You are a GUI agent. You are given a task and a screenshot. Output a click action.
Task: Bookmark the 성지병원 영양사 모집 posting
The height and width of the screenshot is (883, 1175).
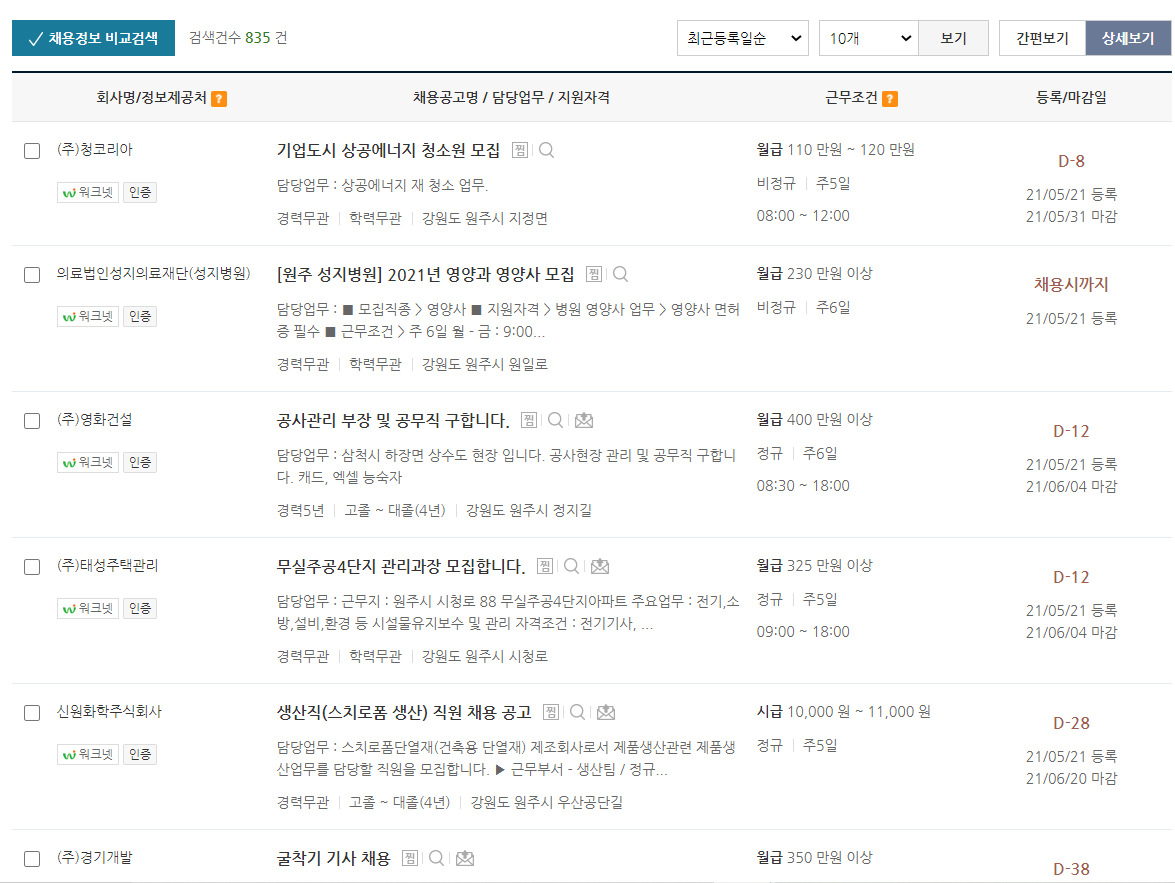point(593,274)
